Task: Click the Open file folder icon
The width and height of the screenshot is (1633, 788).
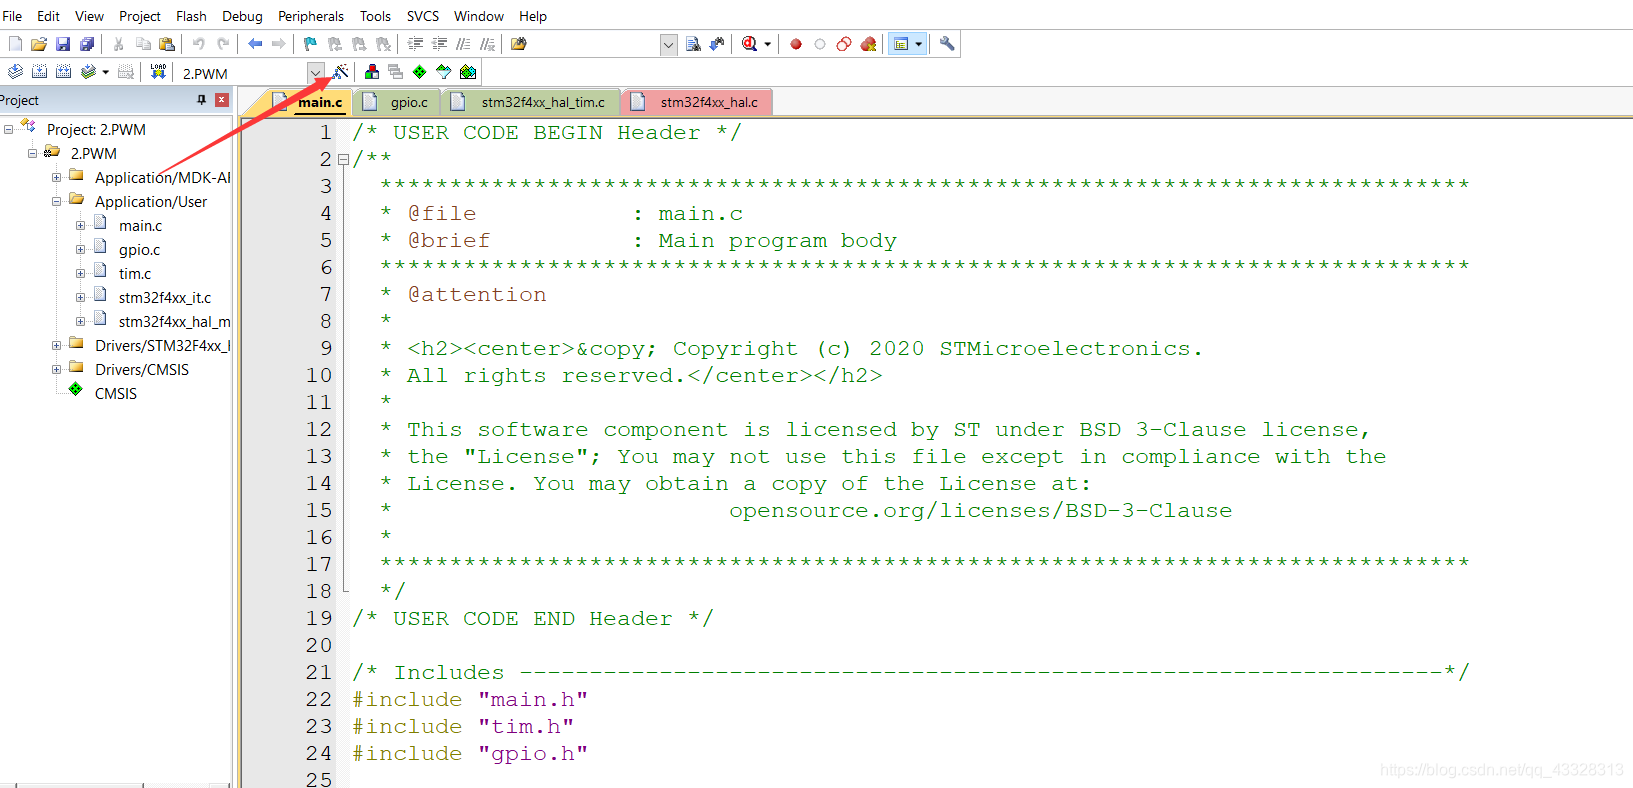Action: [x=39, y=44]
